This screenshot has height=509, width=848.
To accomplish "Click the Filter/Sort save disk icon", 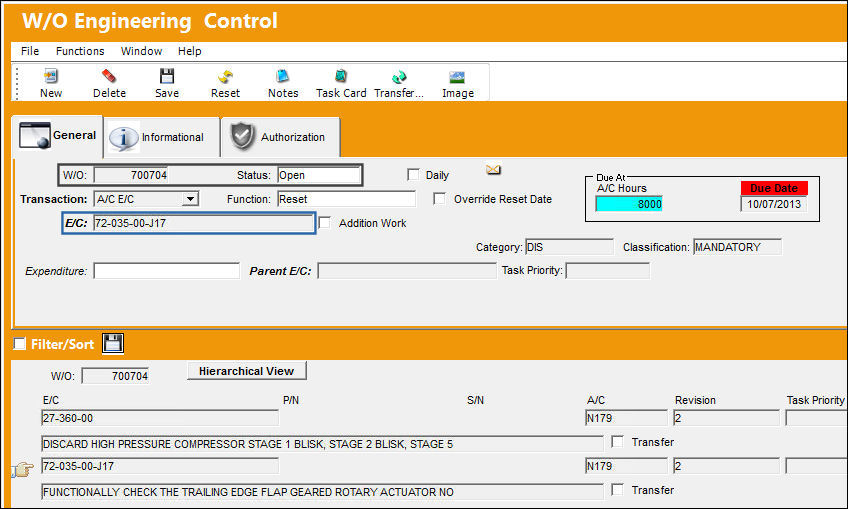I will click(113, 343).
